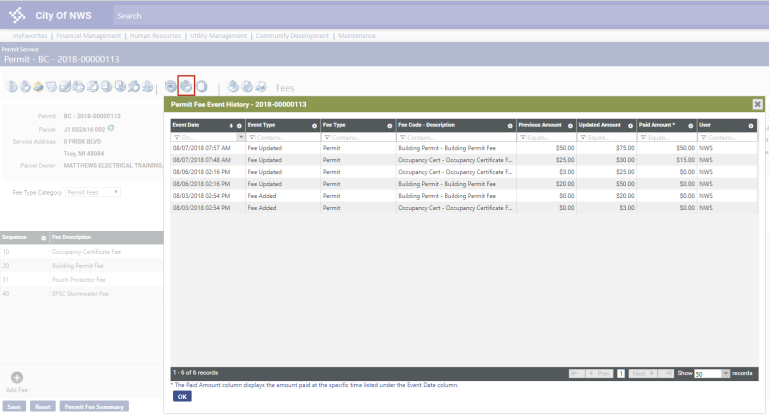Viewport: 769px width, 417px height.
Task: Open the Previous Amount column settings icon
Action: [x=569, y=126]
